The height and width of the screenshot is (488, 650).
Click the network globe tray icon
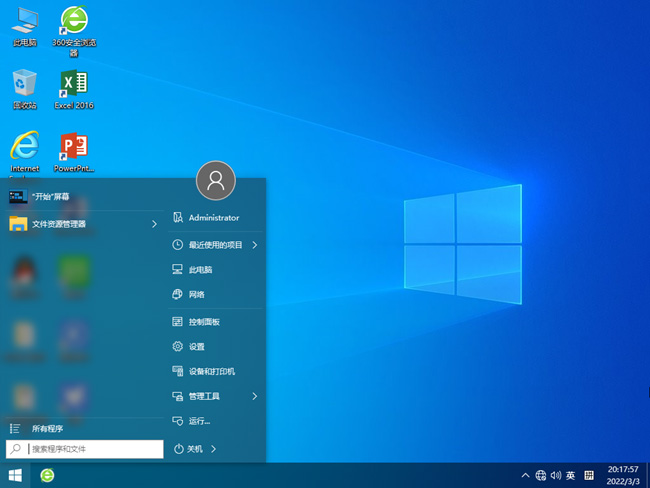pos(541,476)
